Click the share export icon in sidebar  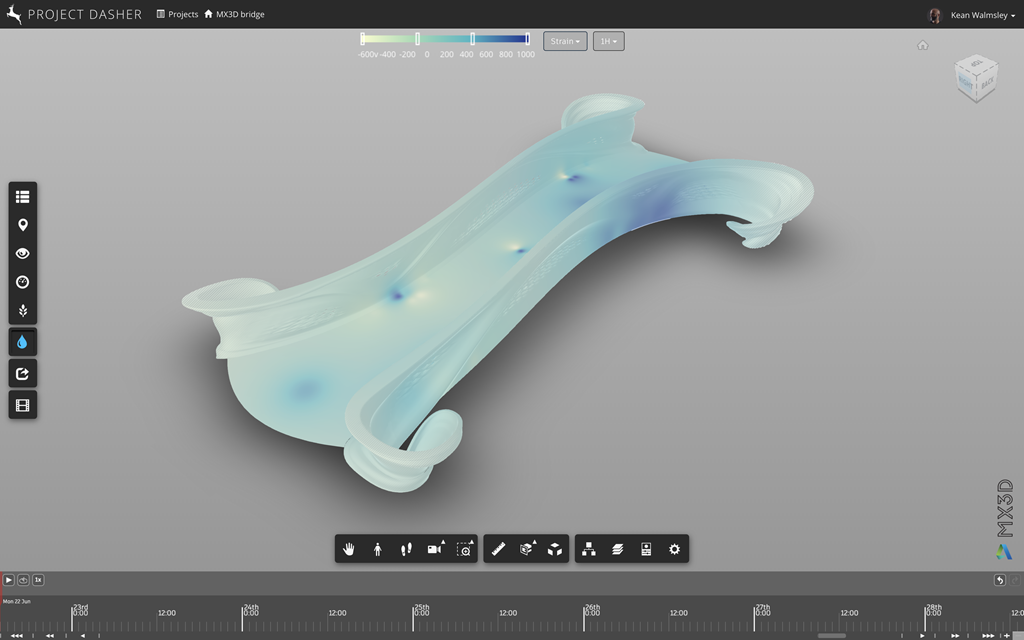(x=23, y=374)
